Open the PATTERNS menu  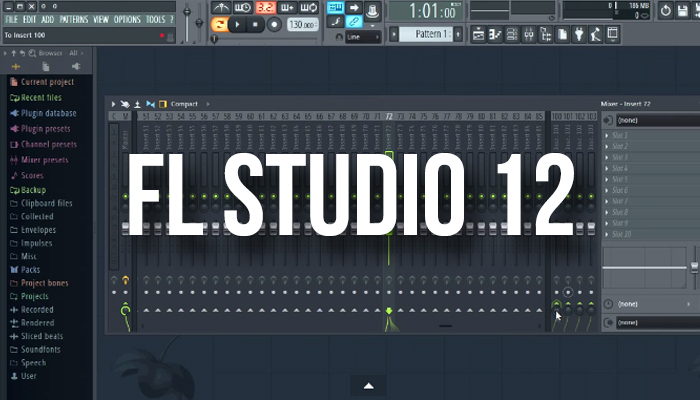point(74,20)
